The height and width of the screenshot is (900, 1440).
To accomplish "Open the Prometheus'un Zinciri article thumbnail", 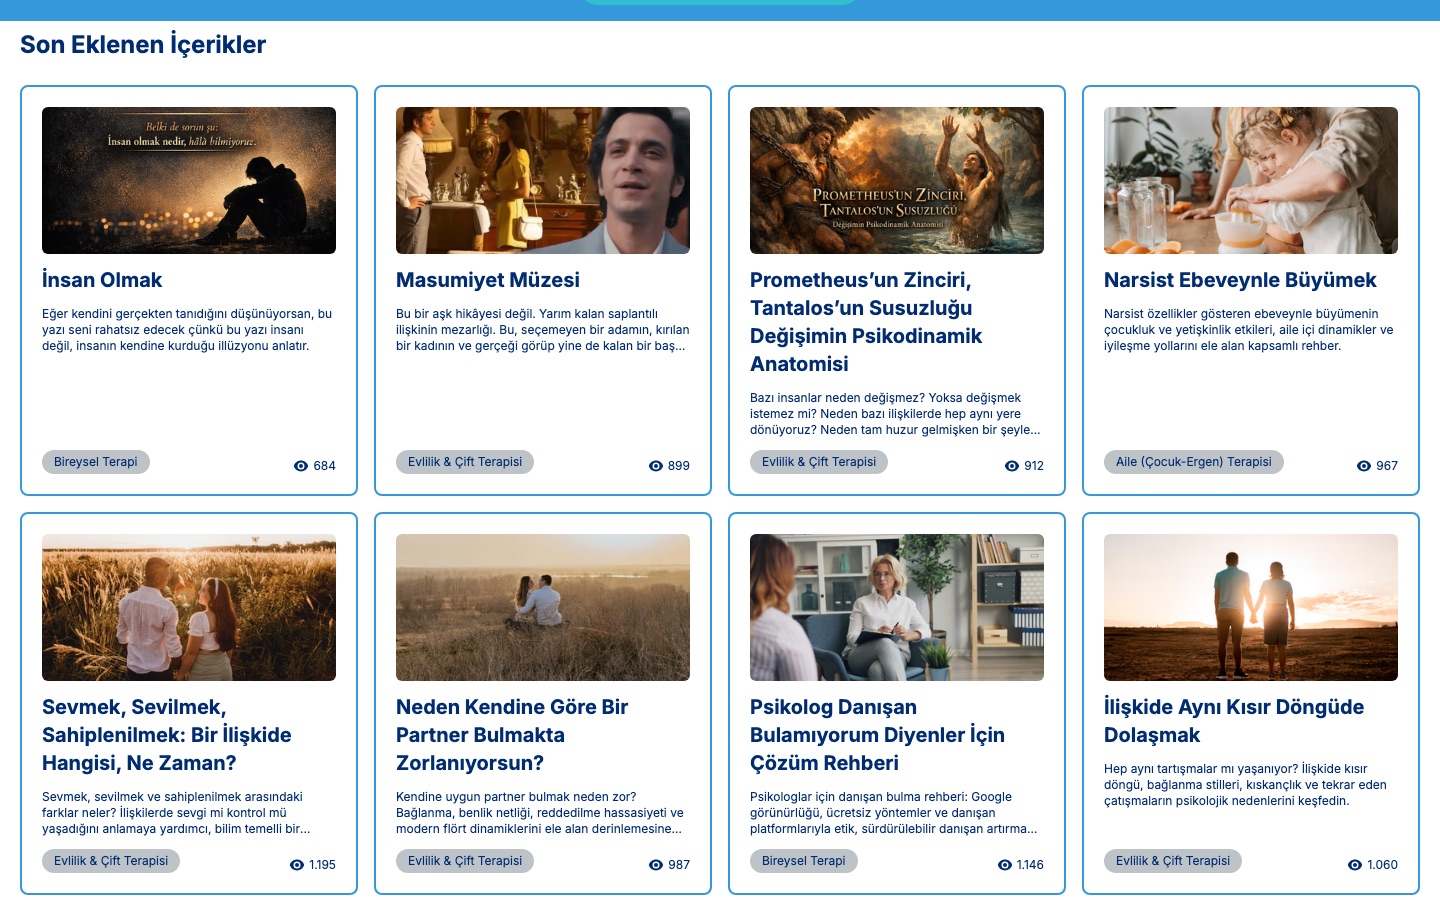I will (897, 180).
